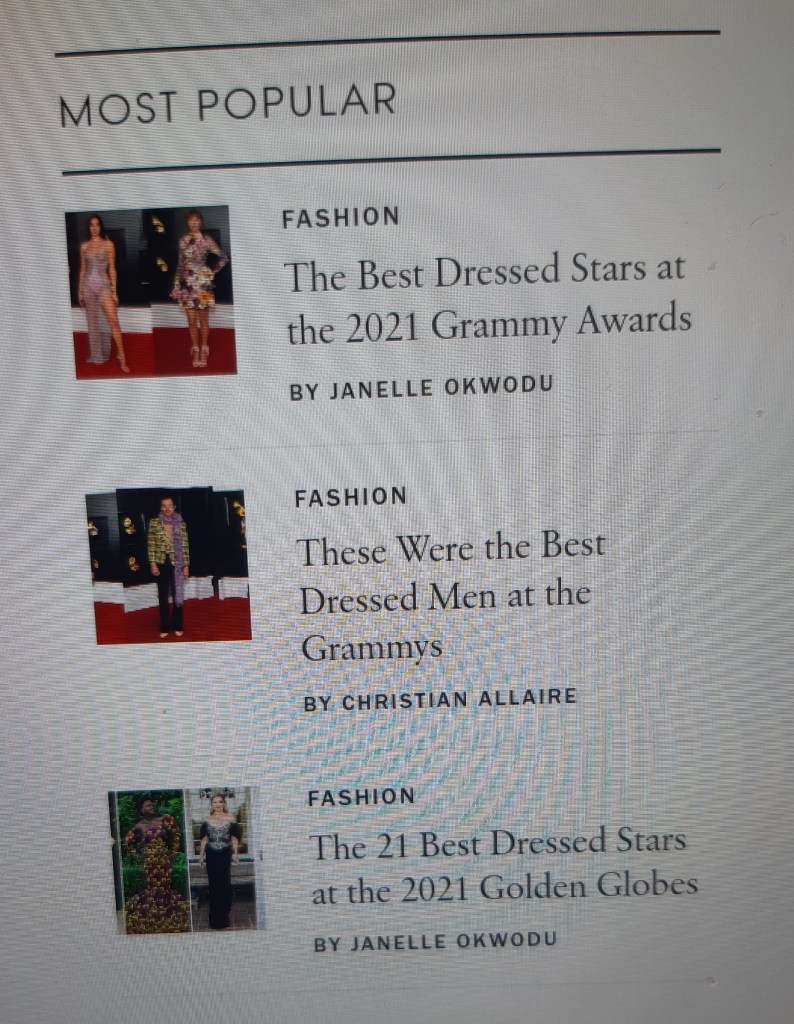
Task: Select the FASHION tag above the Best Dressed Men headline
Action: [x=351, y=498]
